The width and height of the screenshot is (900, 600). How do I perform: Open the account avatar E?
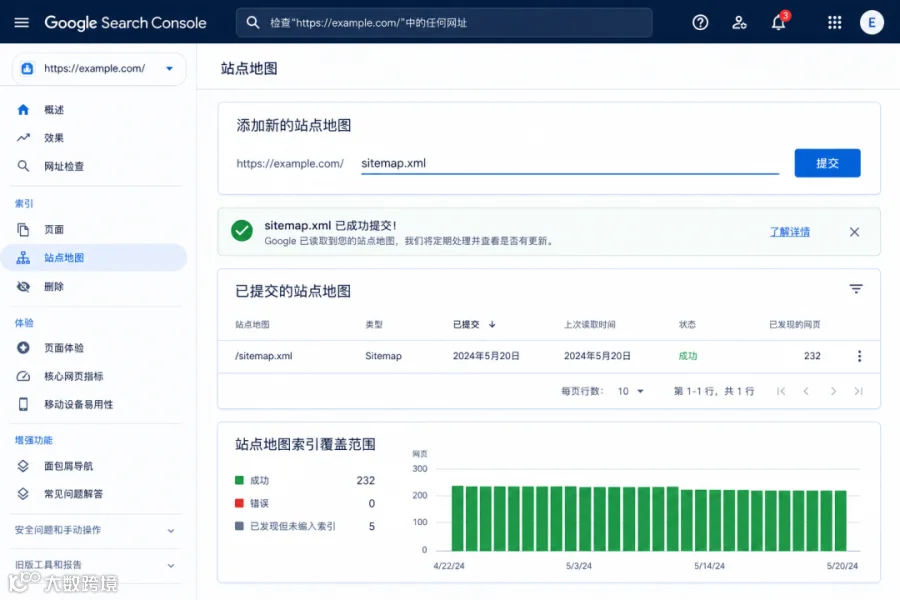pos(871,22)
